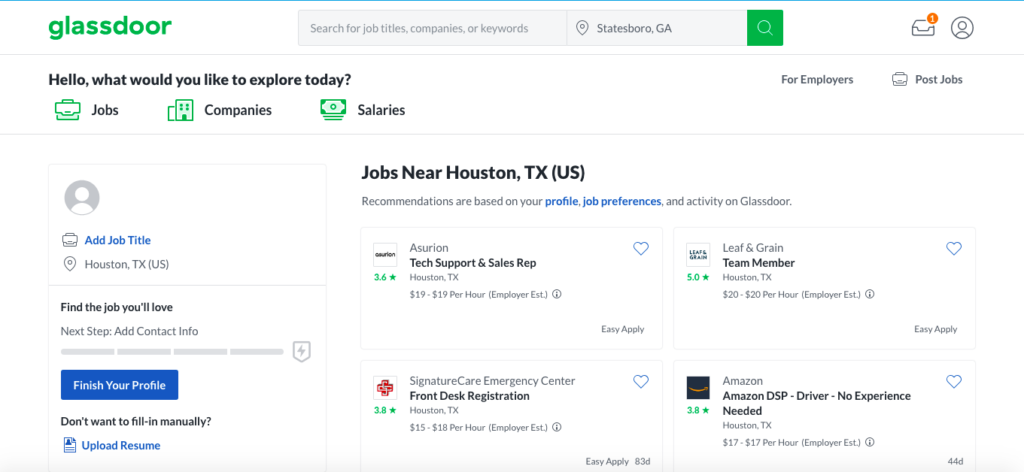This screenshot has width=1024, height=472.
Task: Save the Amazon DSP job with heart
Action: coord(954,381)
